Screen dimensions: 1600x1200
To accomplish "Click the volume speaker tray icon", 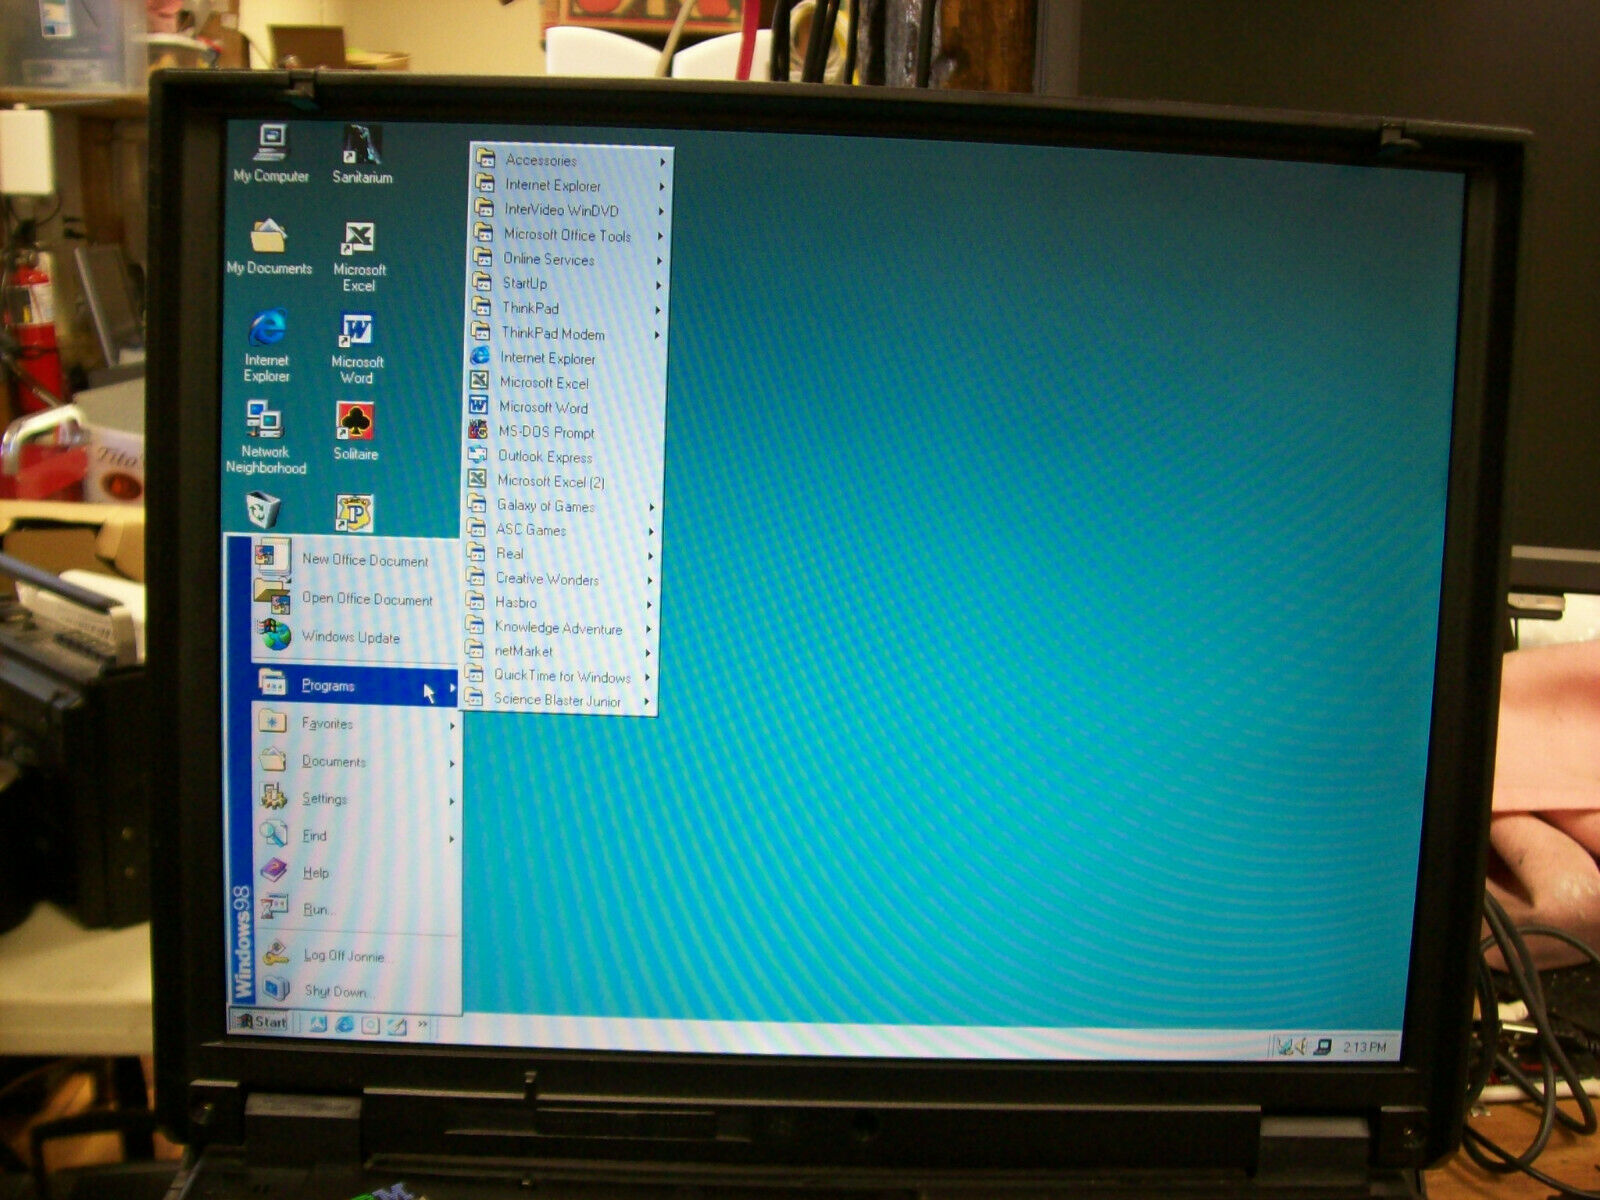I will 1300,1047.
